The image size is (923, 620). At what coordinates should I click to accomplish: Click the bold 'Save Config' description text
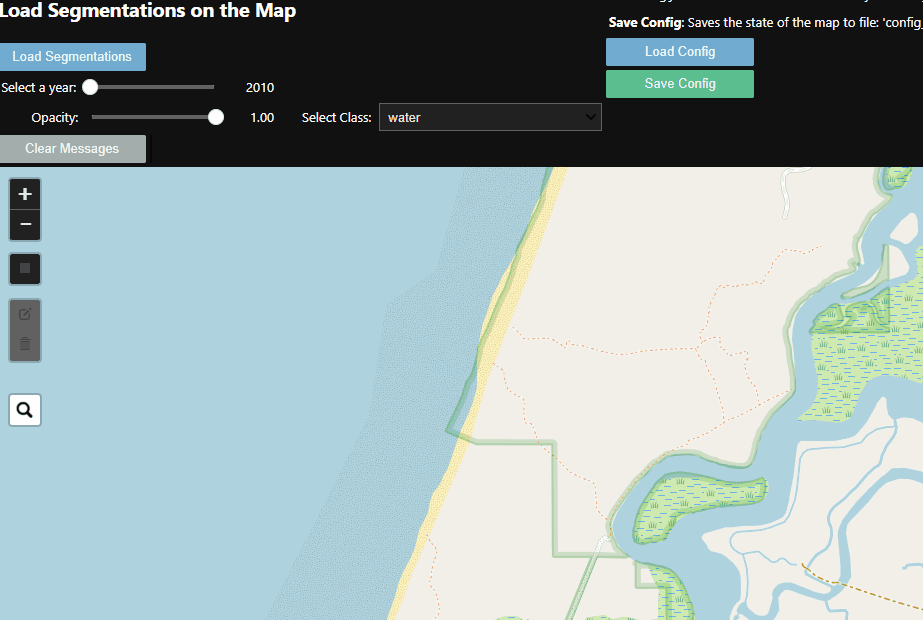click(x=645, y=22)
